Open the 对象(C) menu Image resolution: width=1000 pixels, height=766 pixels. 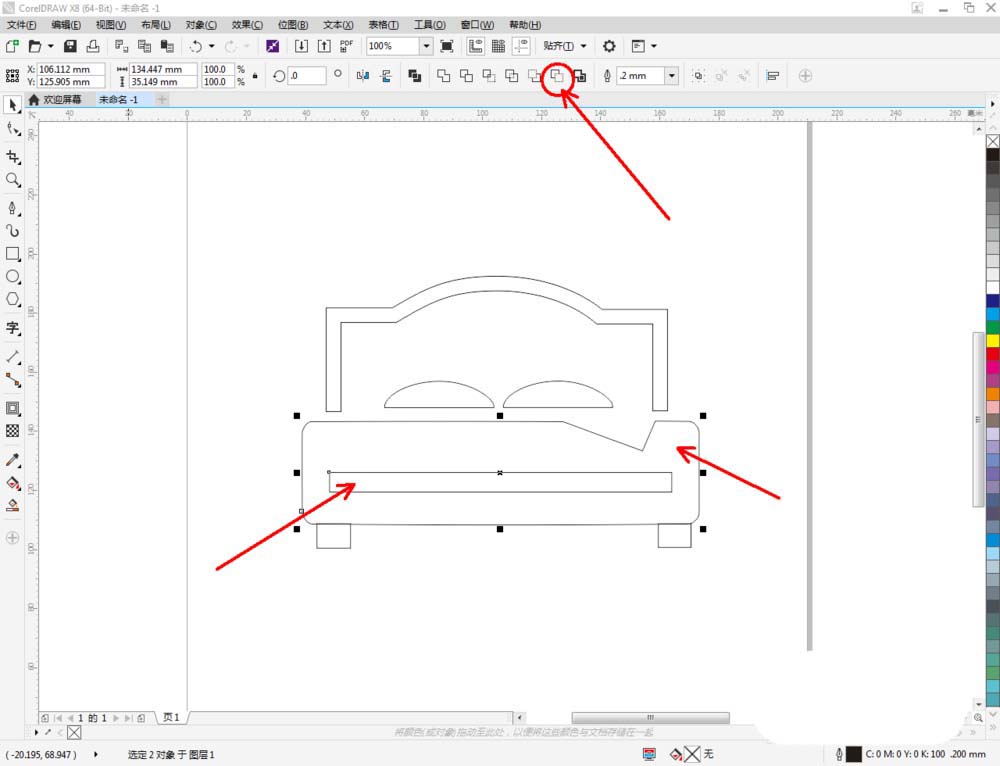coord(201,25)
